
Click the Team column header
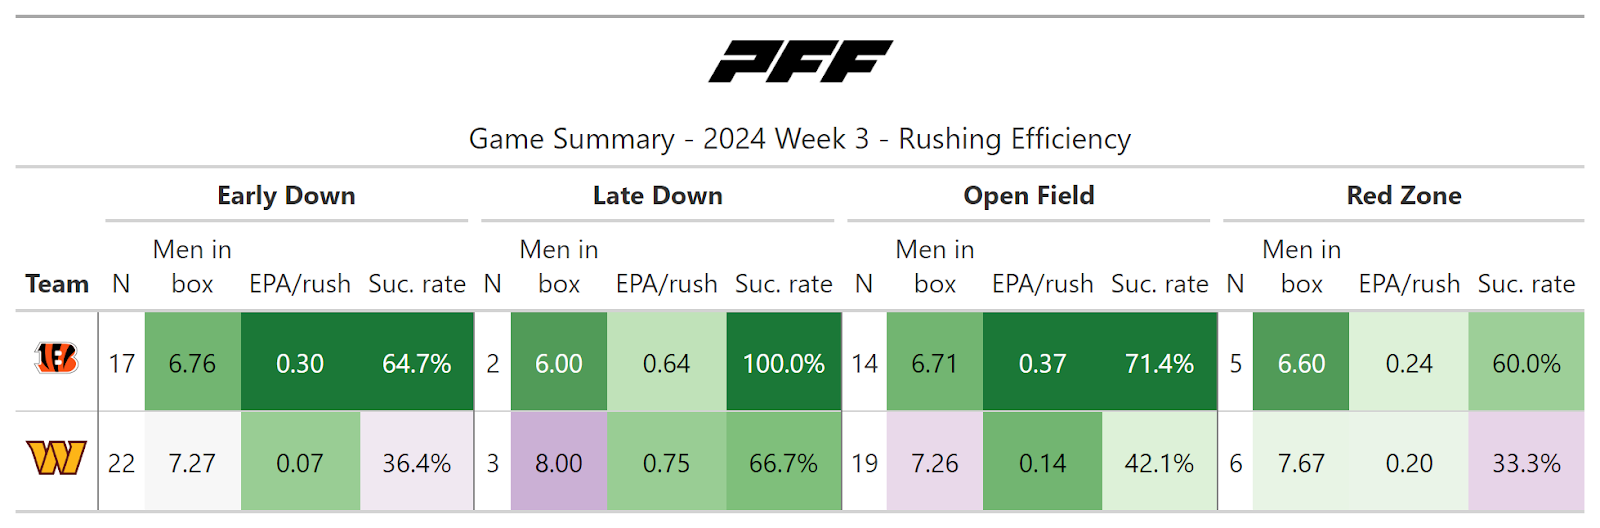pyautogui.click(x=57, y=284)
